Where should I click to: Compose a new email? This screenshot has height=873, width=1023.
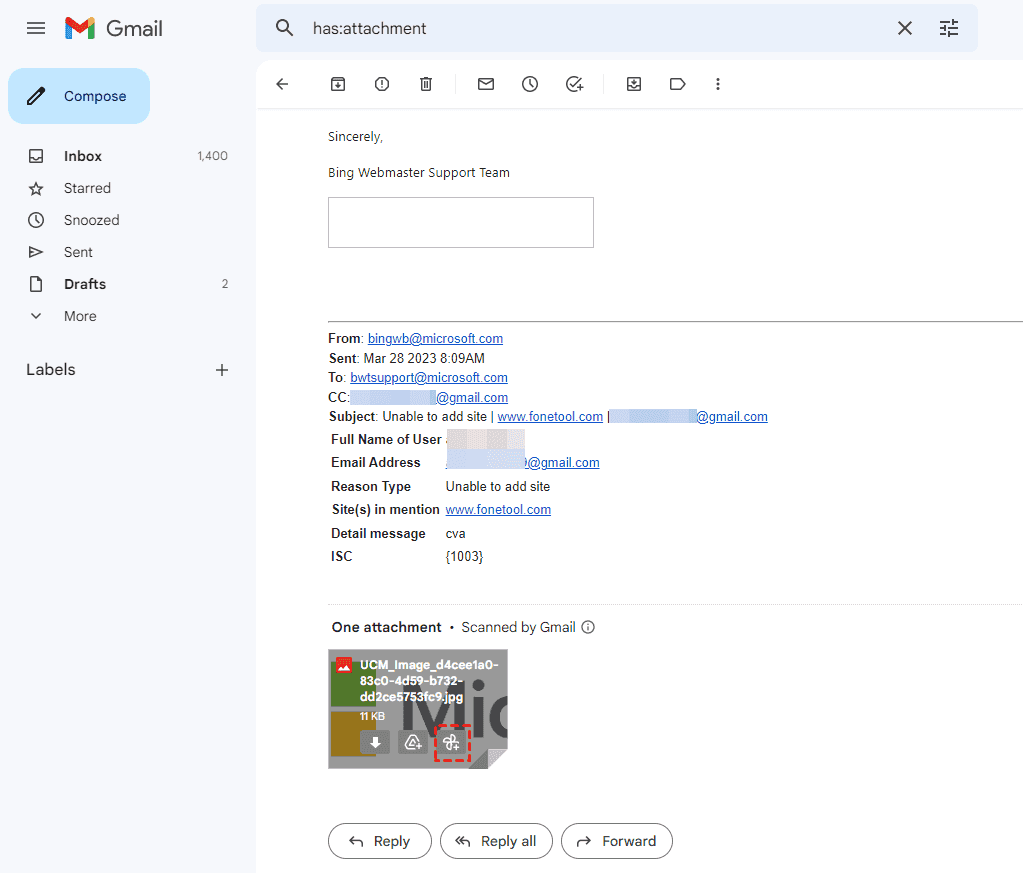click(79, 96)
